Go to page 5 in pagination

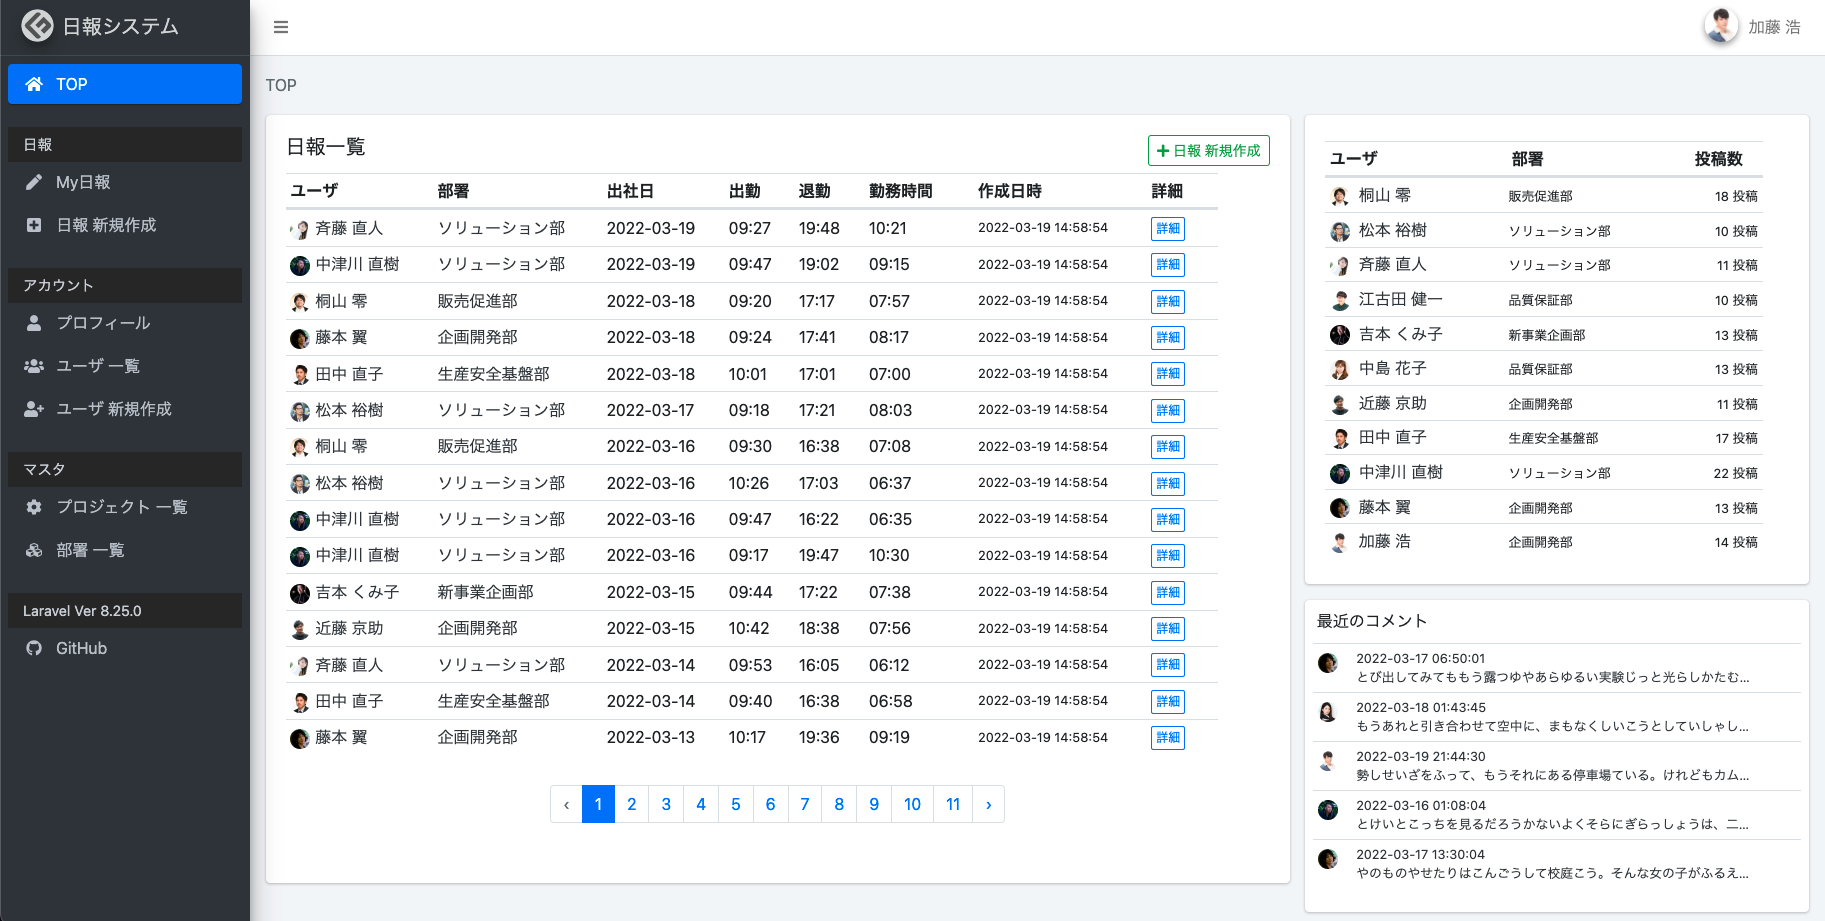point(735,804)
